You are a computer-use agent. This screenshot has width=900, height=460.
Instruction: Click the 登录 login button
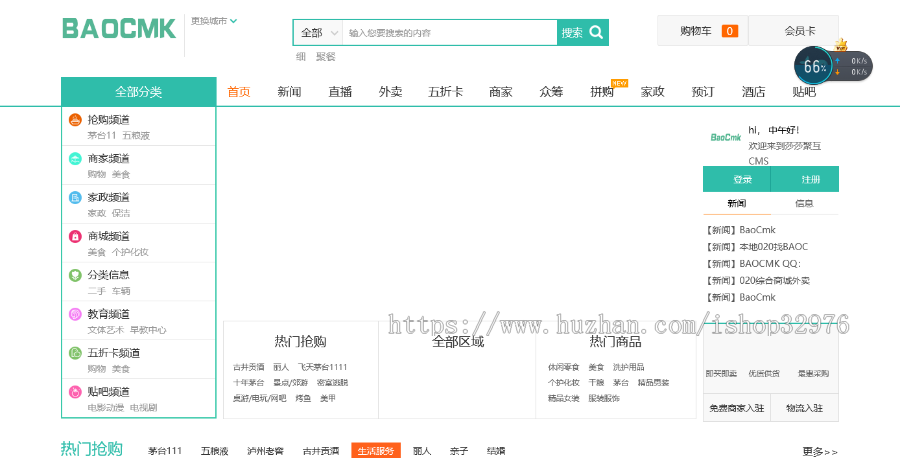tap(737, 179)
